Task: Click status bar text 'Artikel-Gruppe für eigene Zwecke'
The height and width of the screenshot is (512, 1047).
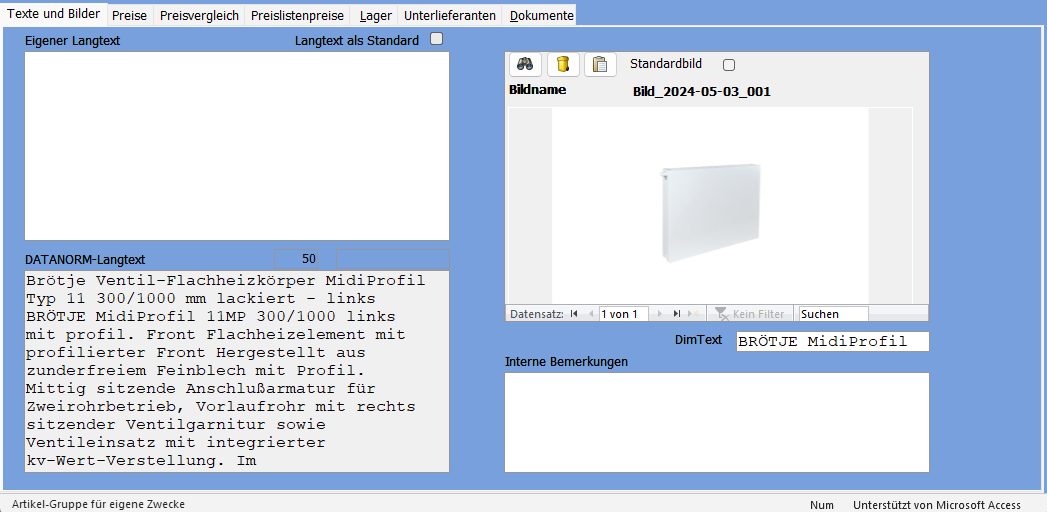Action: [x=98, y=505]
